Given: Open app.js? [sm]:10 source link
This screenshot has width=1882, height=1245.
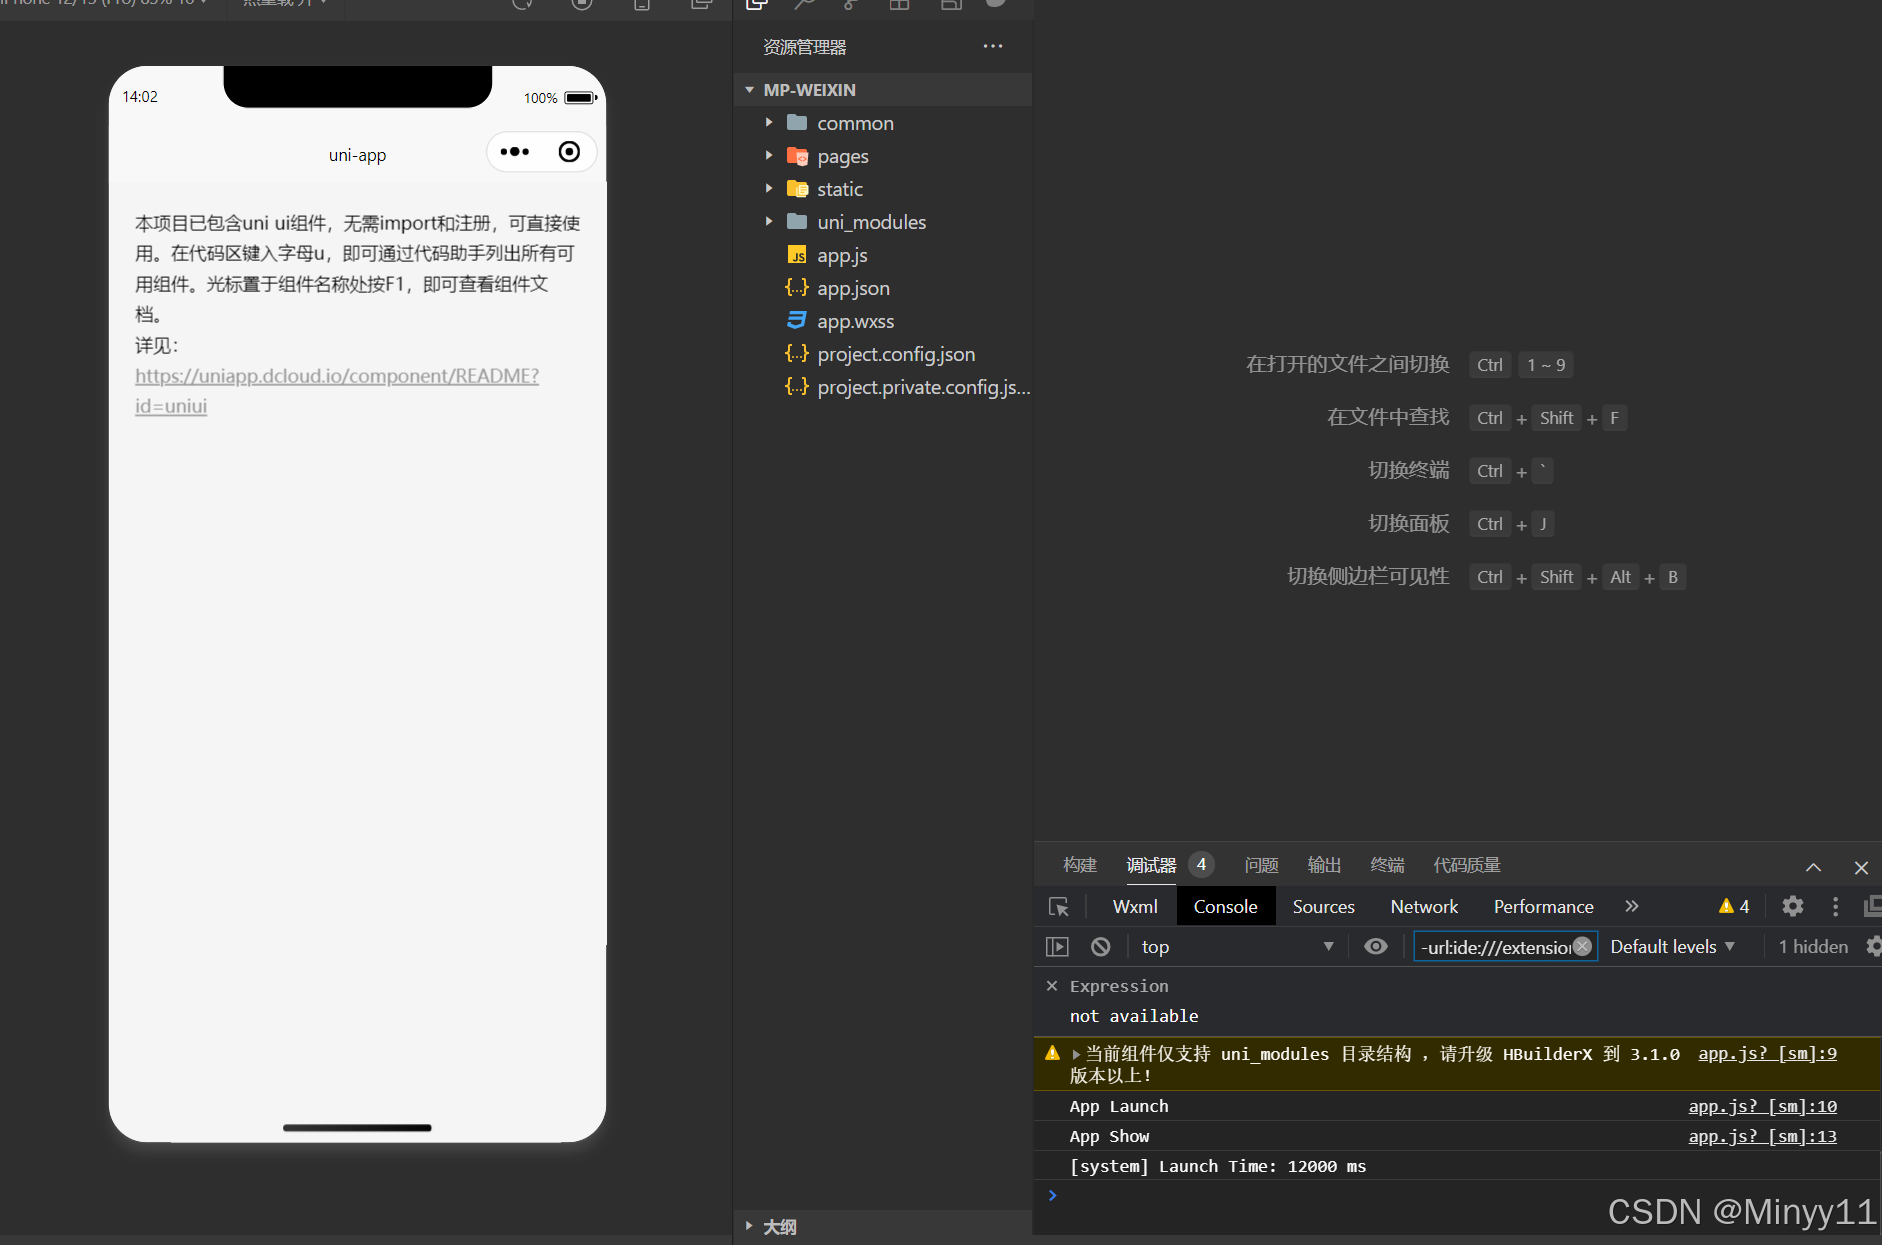Looking at the screenshot, I should [1762, 1106].
